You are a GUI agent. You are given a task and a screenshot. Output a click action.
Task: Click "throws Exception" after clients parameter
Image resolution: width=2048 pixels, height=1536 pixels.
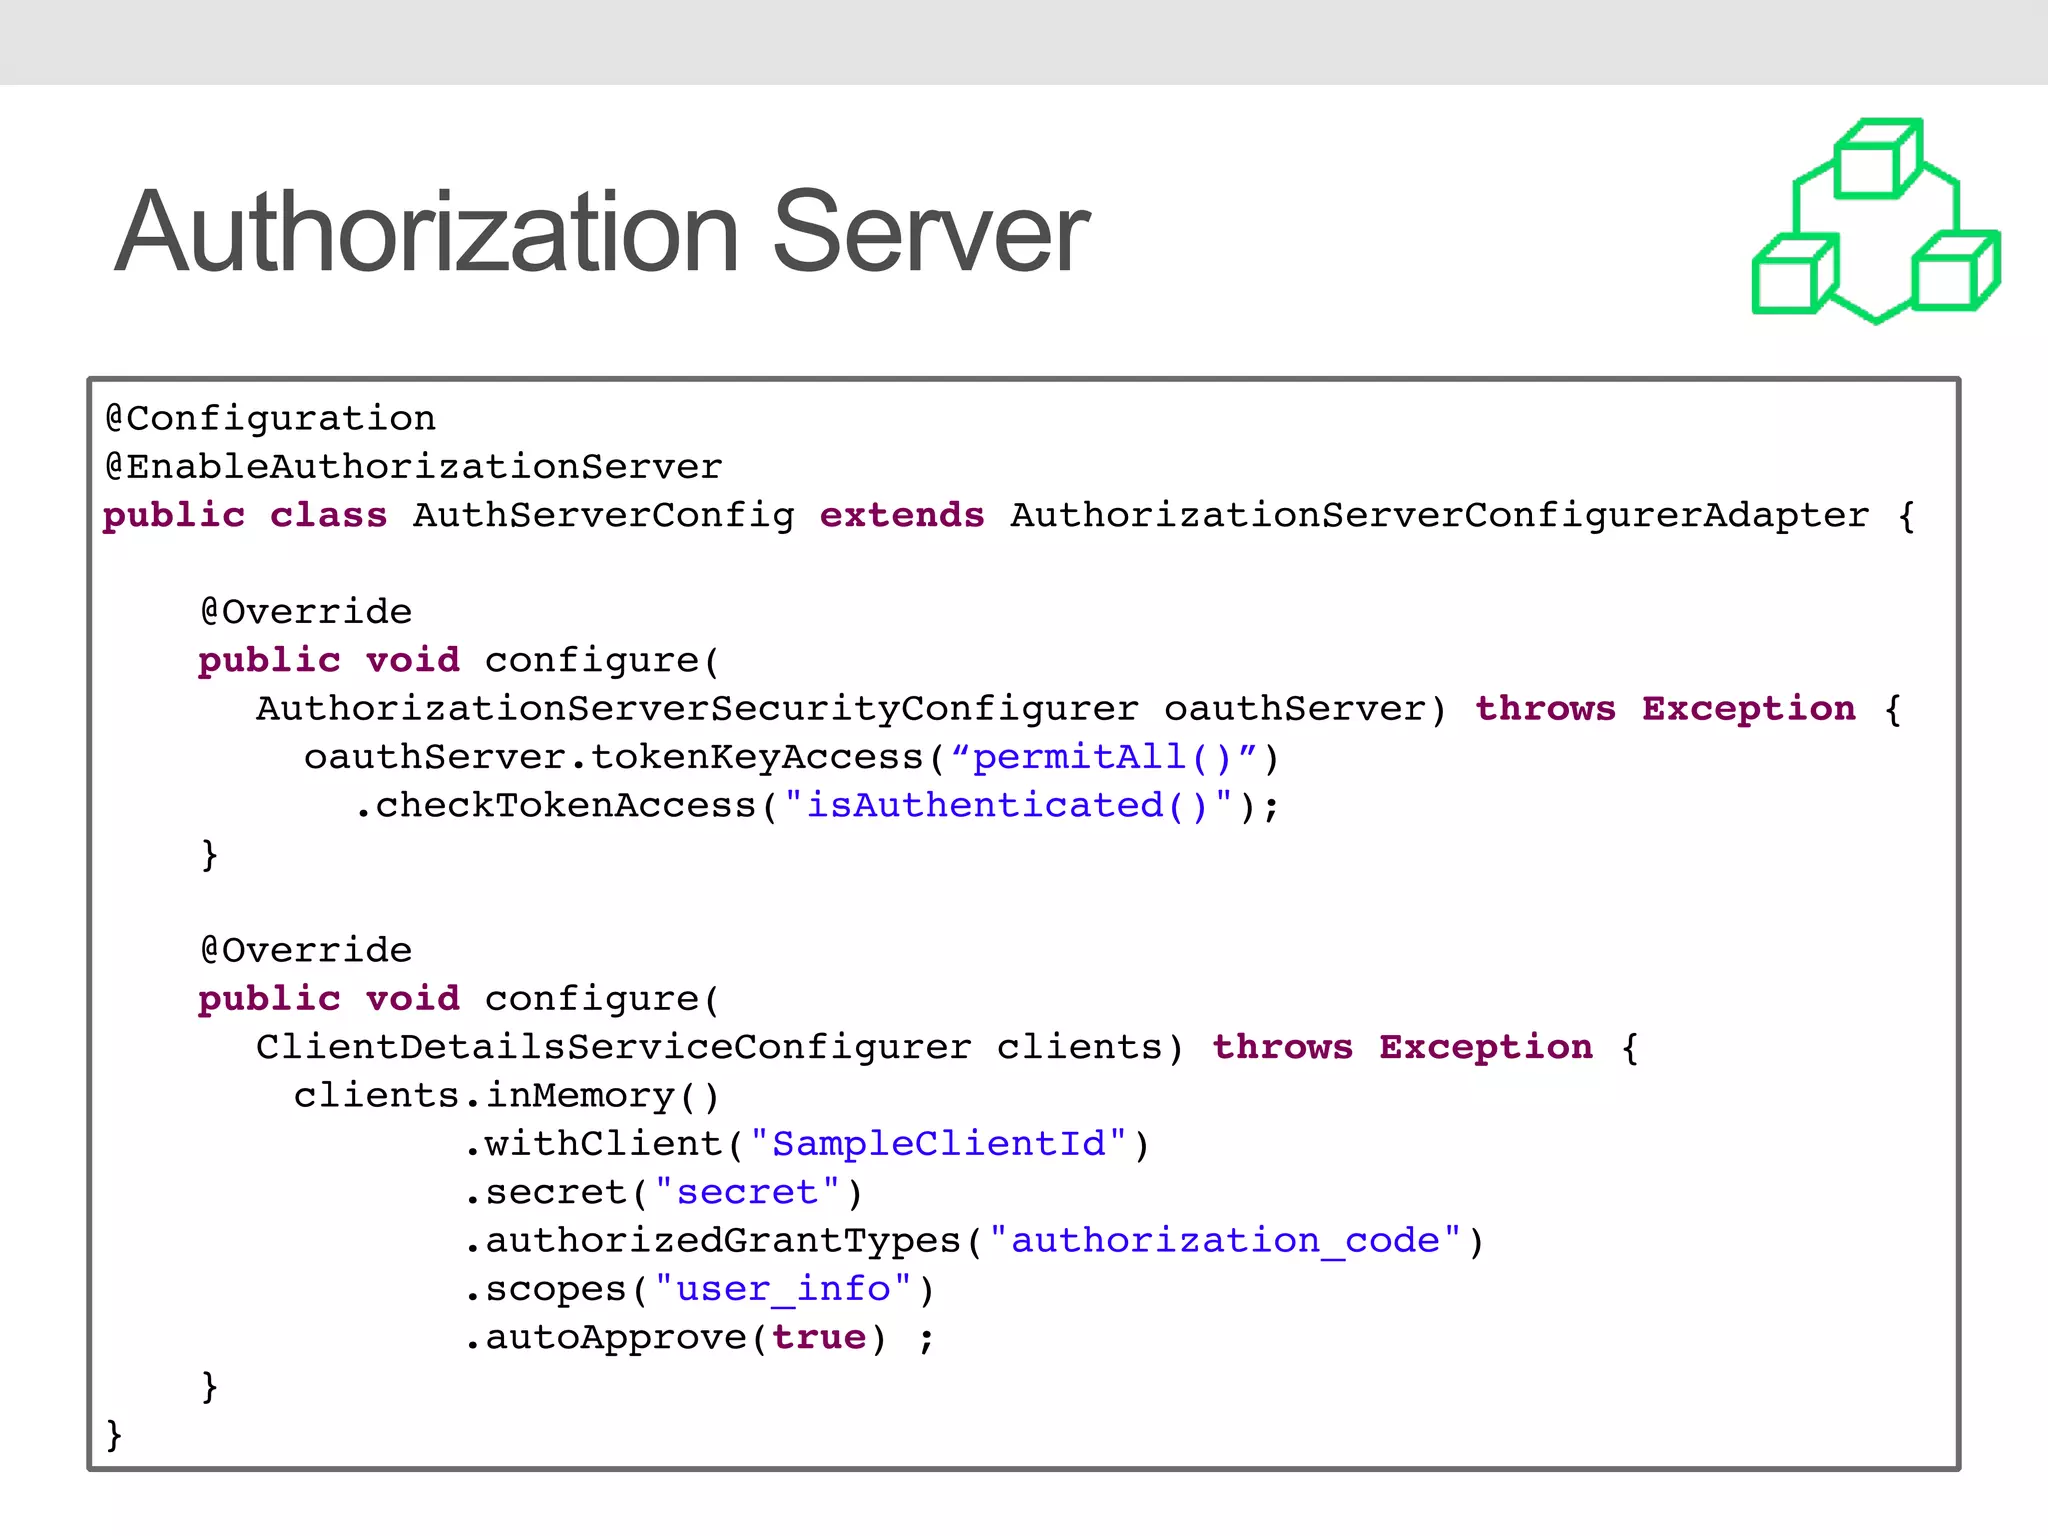click(1402, 1047)
